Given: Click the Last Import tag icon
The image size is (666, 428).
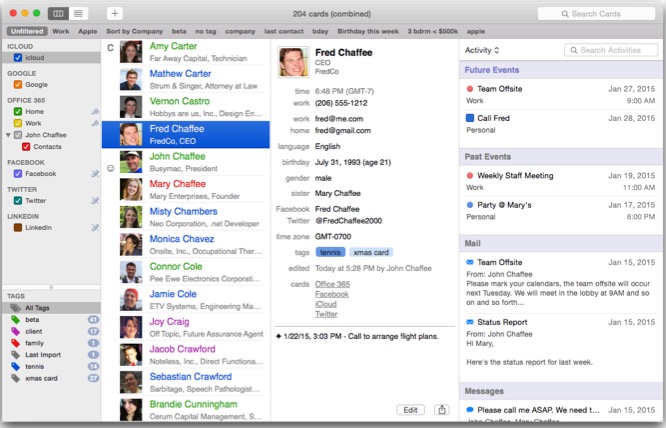Looking at the screenshot, I should [16, 355].
